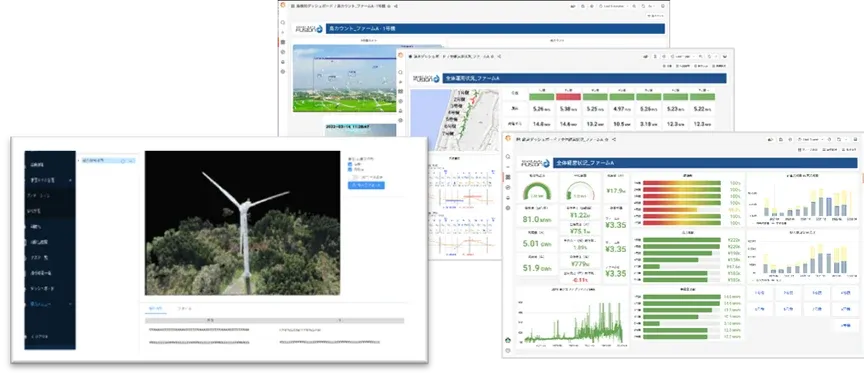Open the gear configuration icon in 全体経営状況 sidebar
864x377 pixels.
[x=507, y=208]
